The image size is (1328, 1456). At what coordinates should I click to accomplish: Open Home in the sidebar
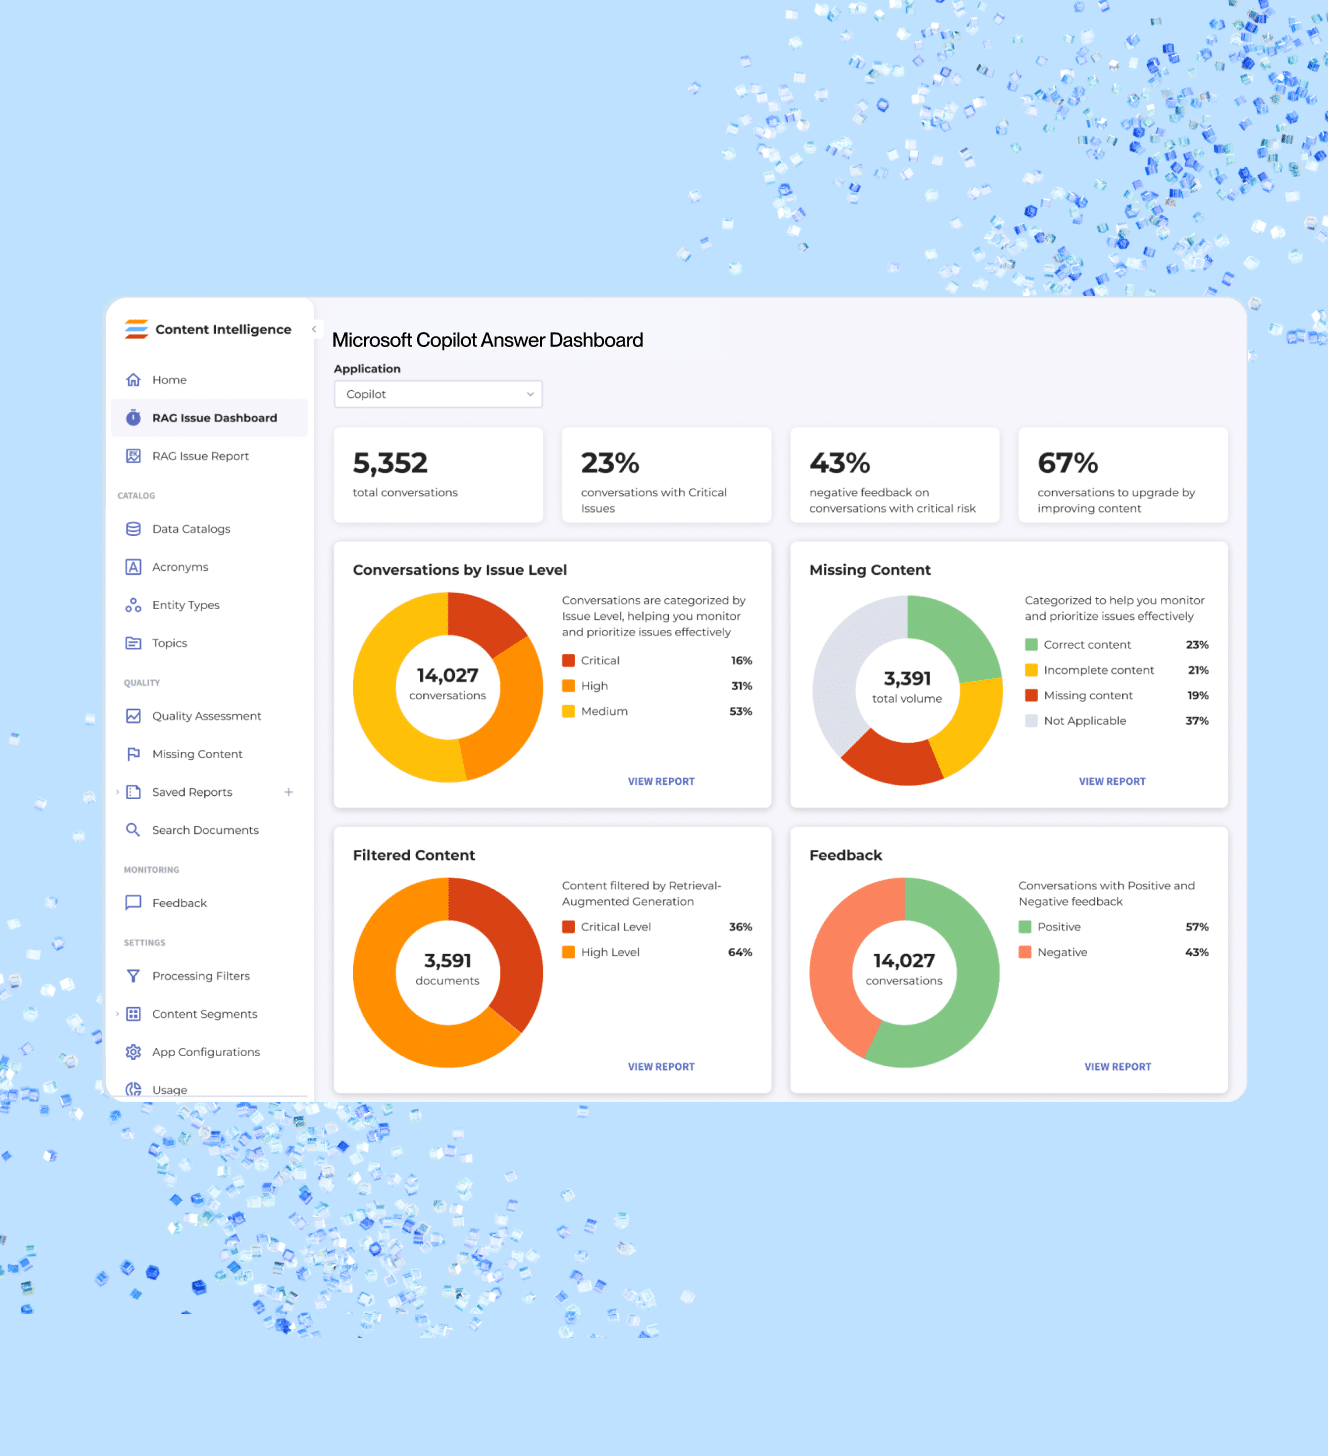click(x=209, y=380)
